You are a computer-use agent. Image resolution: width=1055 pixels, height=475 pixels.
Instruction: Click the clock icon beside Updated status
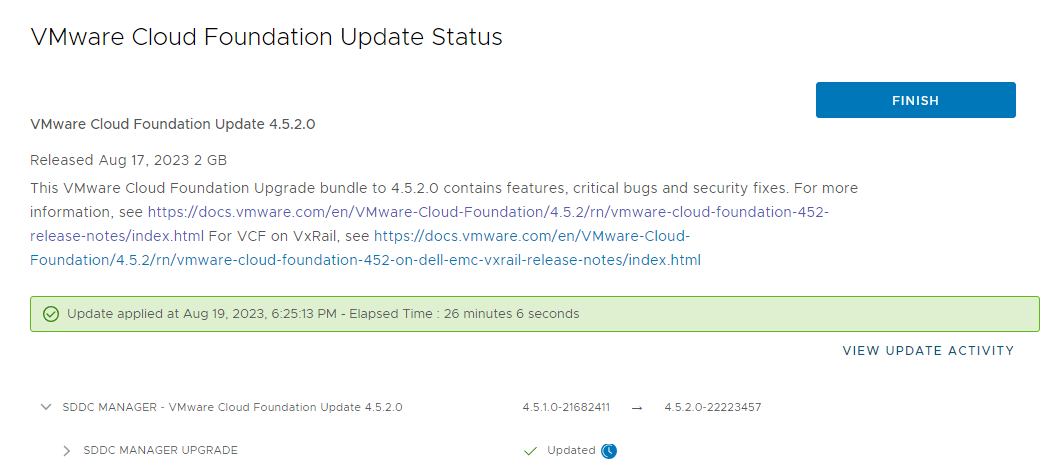pyautogui.click(x=609, y=451)
